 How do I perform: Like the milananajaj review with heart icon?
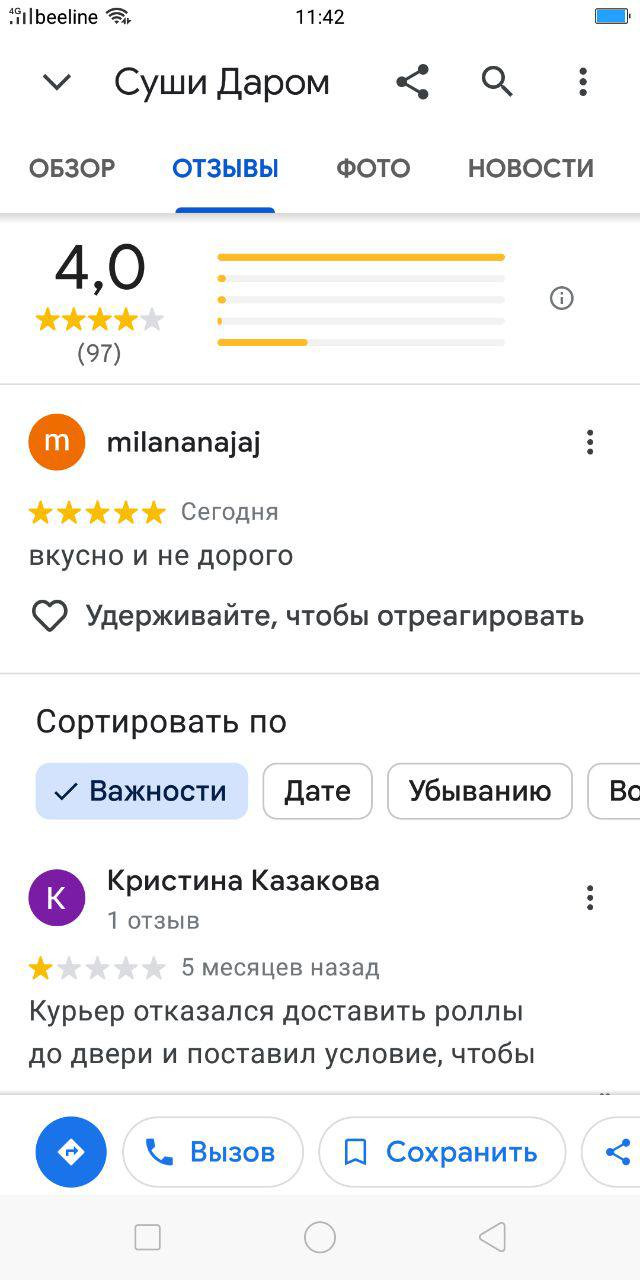[49, 616]
